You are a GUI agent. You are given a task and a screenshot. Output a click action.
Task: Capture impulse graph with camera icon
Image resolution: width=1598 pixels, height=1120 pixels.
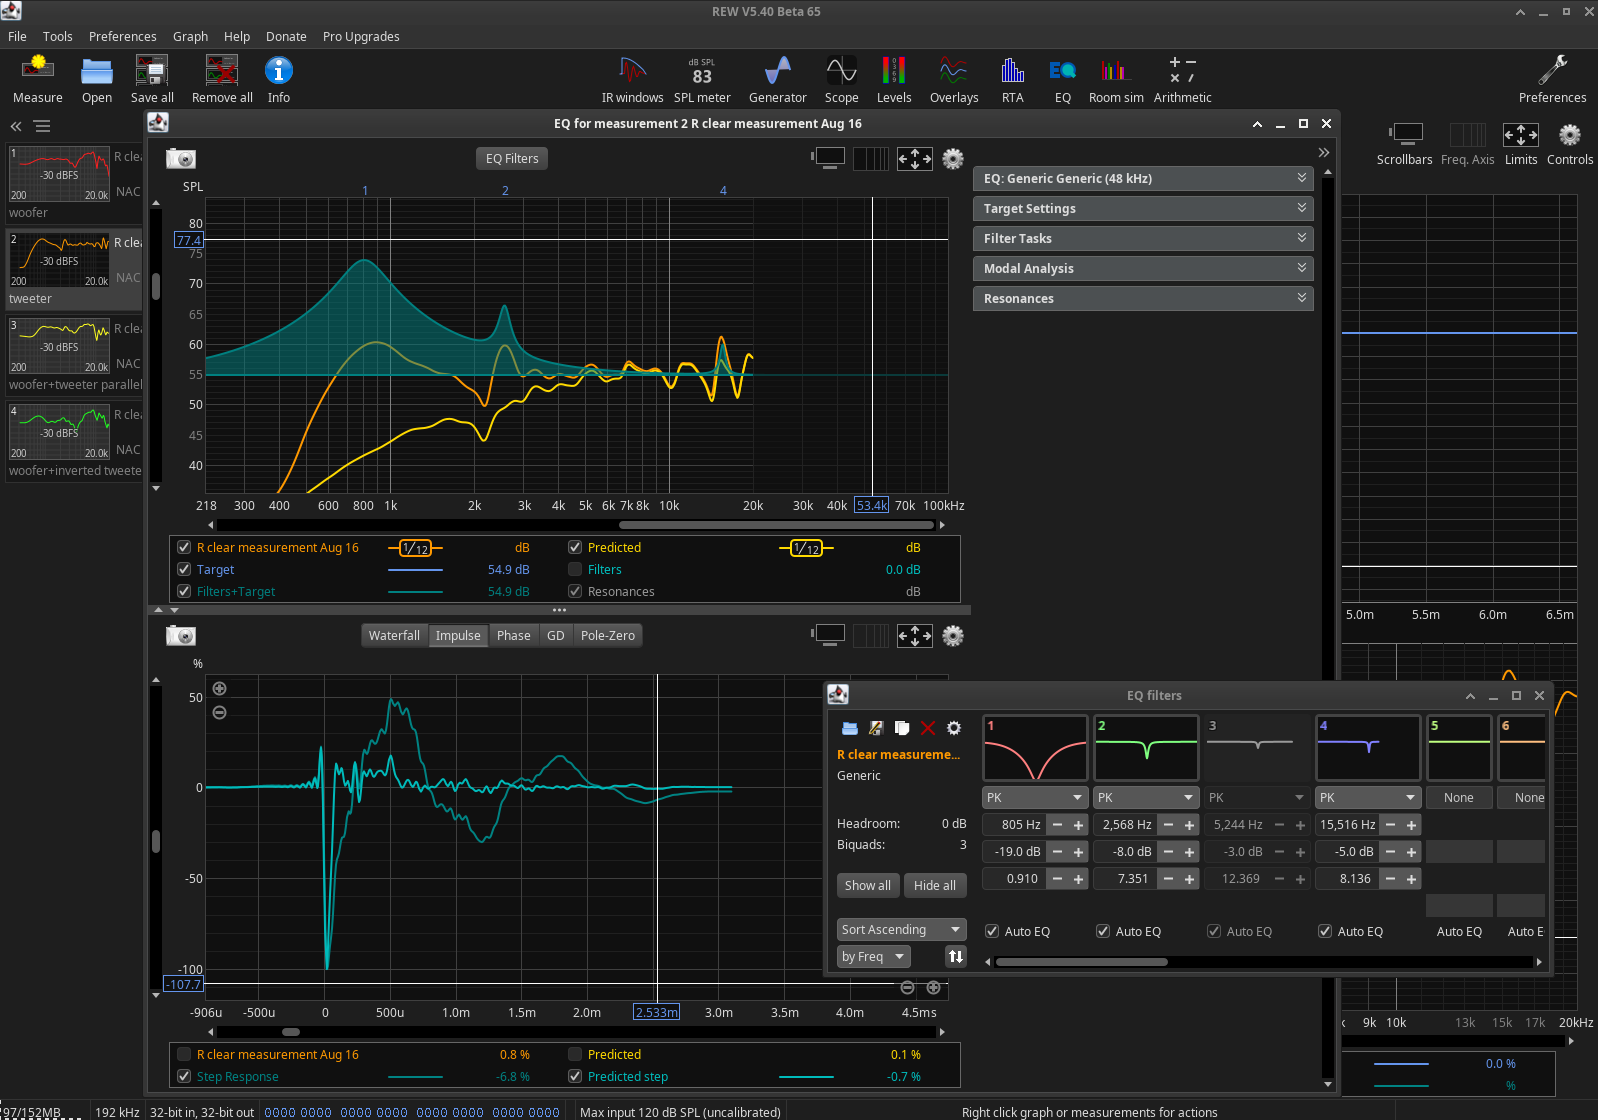click(181, 635)
